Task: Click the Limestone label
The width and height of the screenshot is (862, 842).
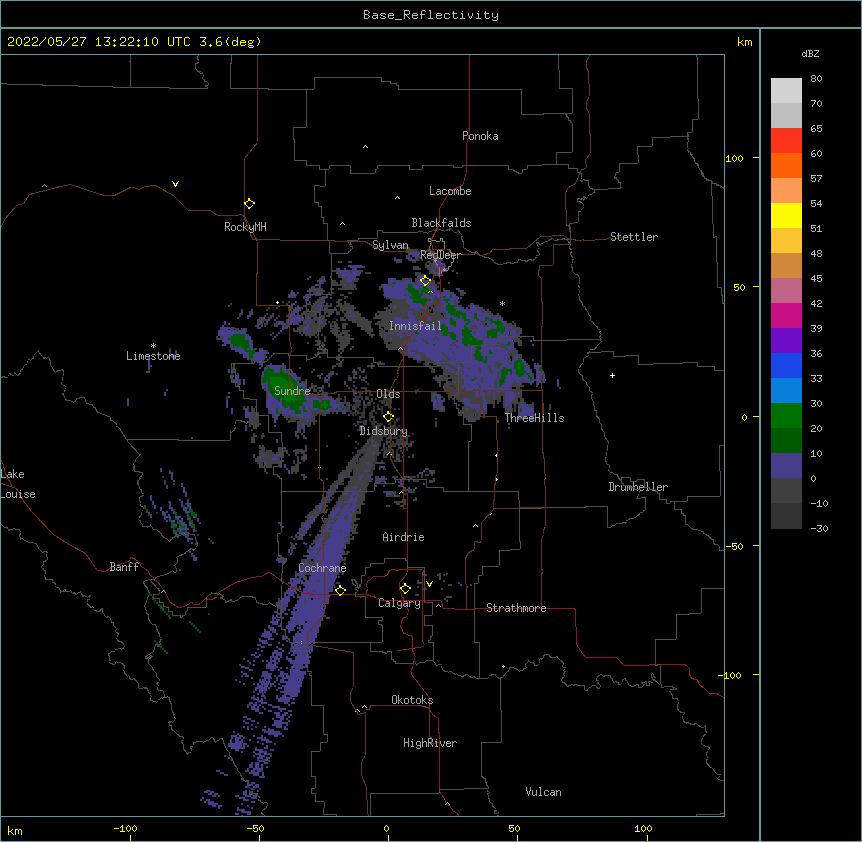Action: (x=153, y=356)
